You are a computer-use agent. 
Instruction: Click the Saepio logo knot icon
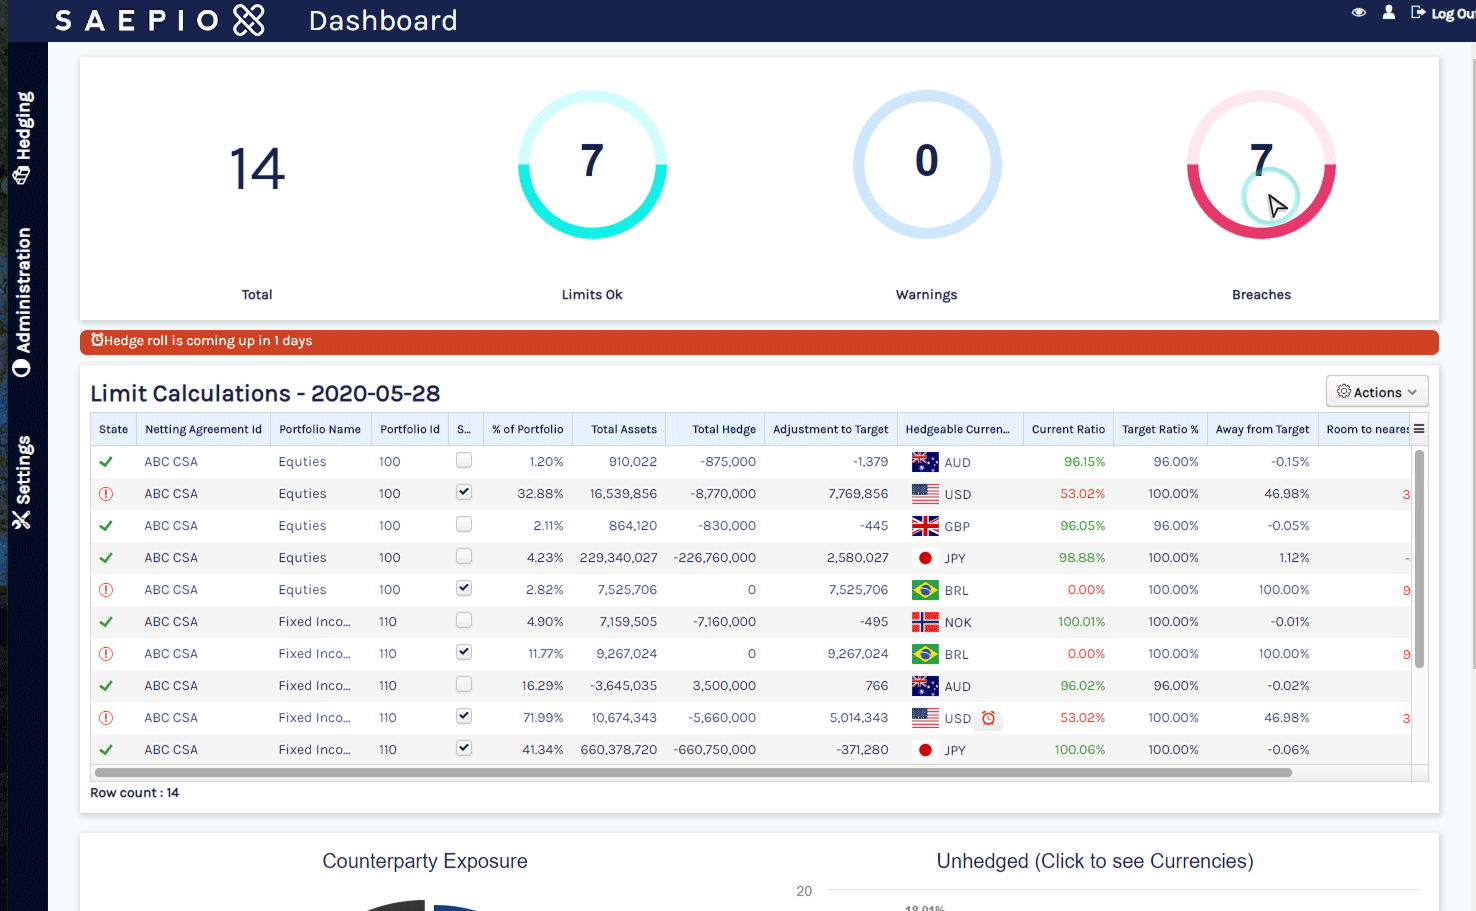(x=249, y=20)
